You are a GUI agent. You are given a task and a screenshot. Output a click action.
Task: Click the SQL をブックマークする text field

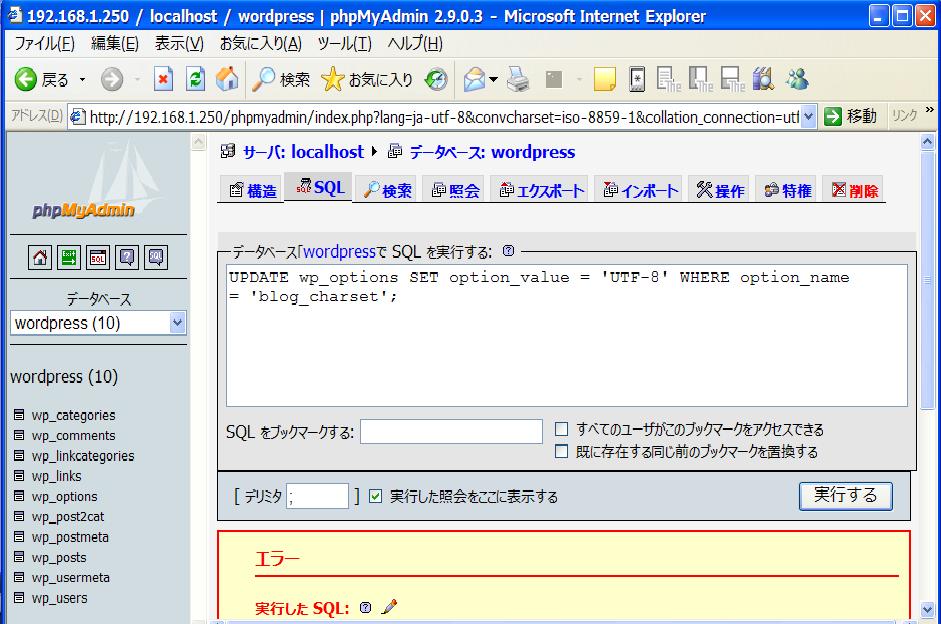(x=451, y=431)
